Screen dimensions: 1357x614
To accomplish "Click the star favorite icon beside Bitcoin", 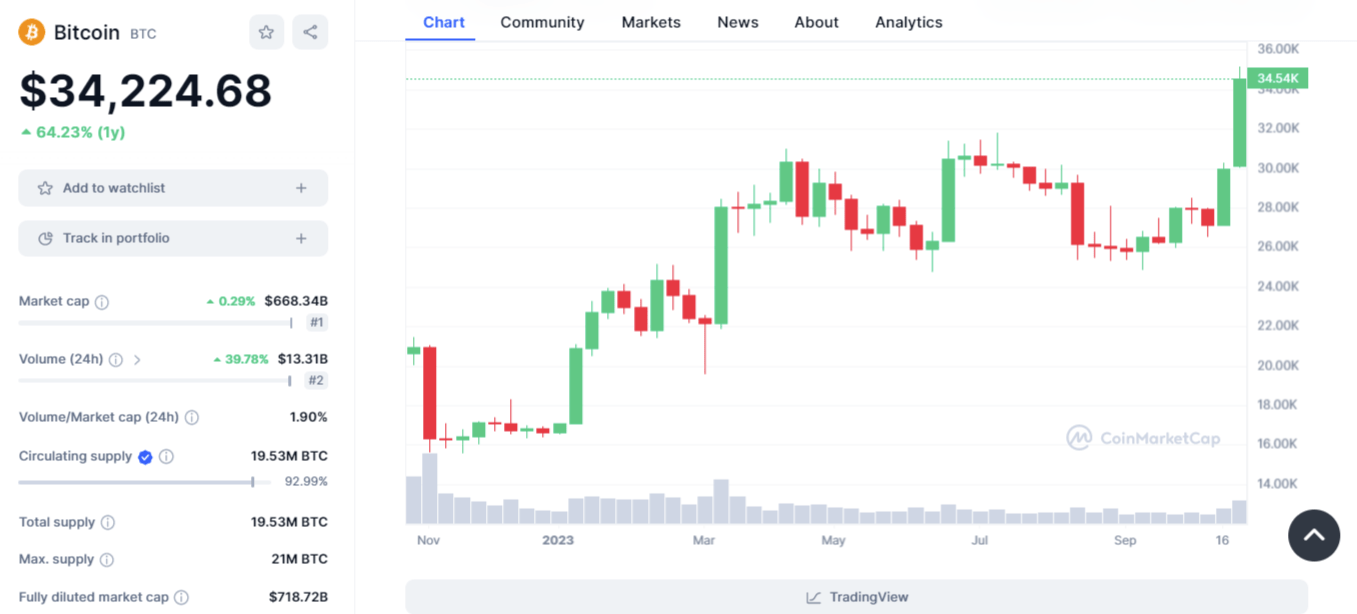I will pyautogui.click(x=266, y=32).
